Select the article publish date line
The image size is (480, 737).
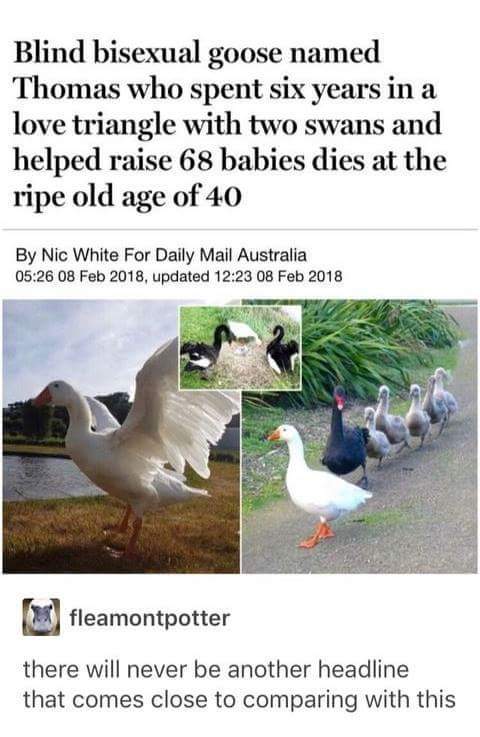pos(179,276)
